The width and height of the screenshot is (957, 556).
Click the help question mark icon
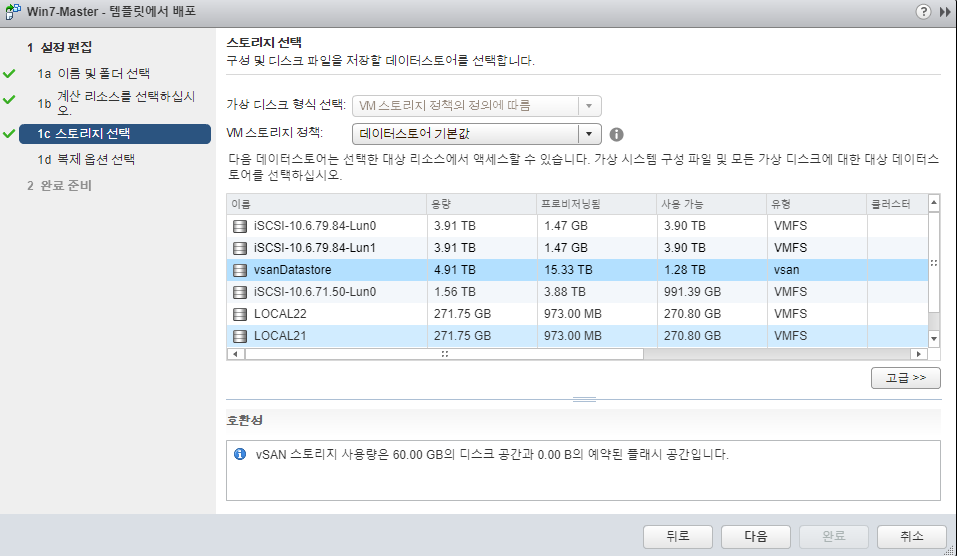[923, 12]
